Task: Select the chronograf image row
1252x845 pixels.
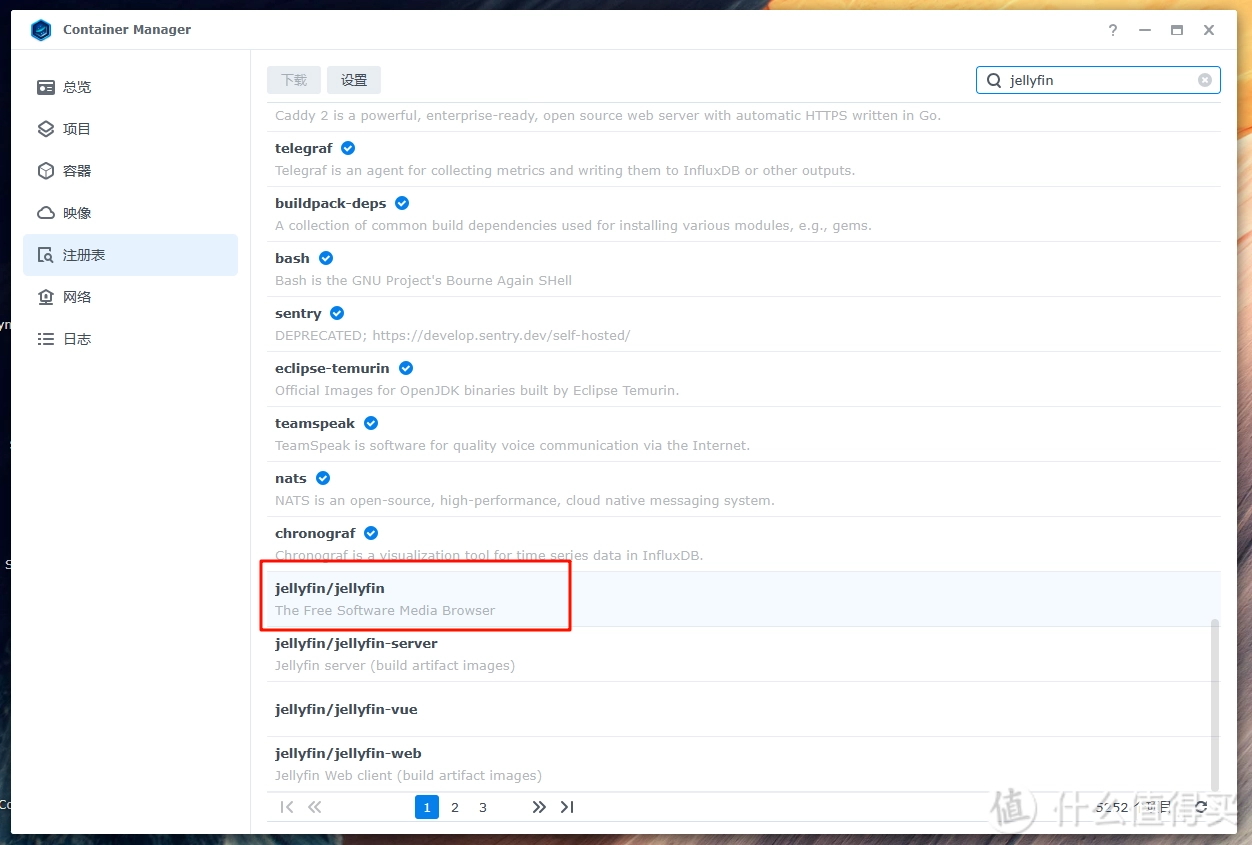Action: point(743,544)
